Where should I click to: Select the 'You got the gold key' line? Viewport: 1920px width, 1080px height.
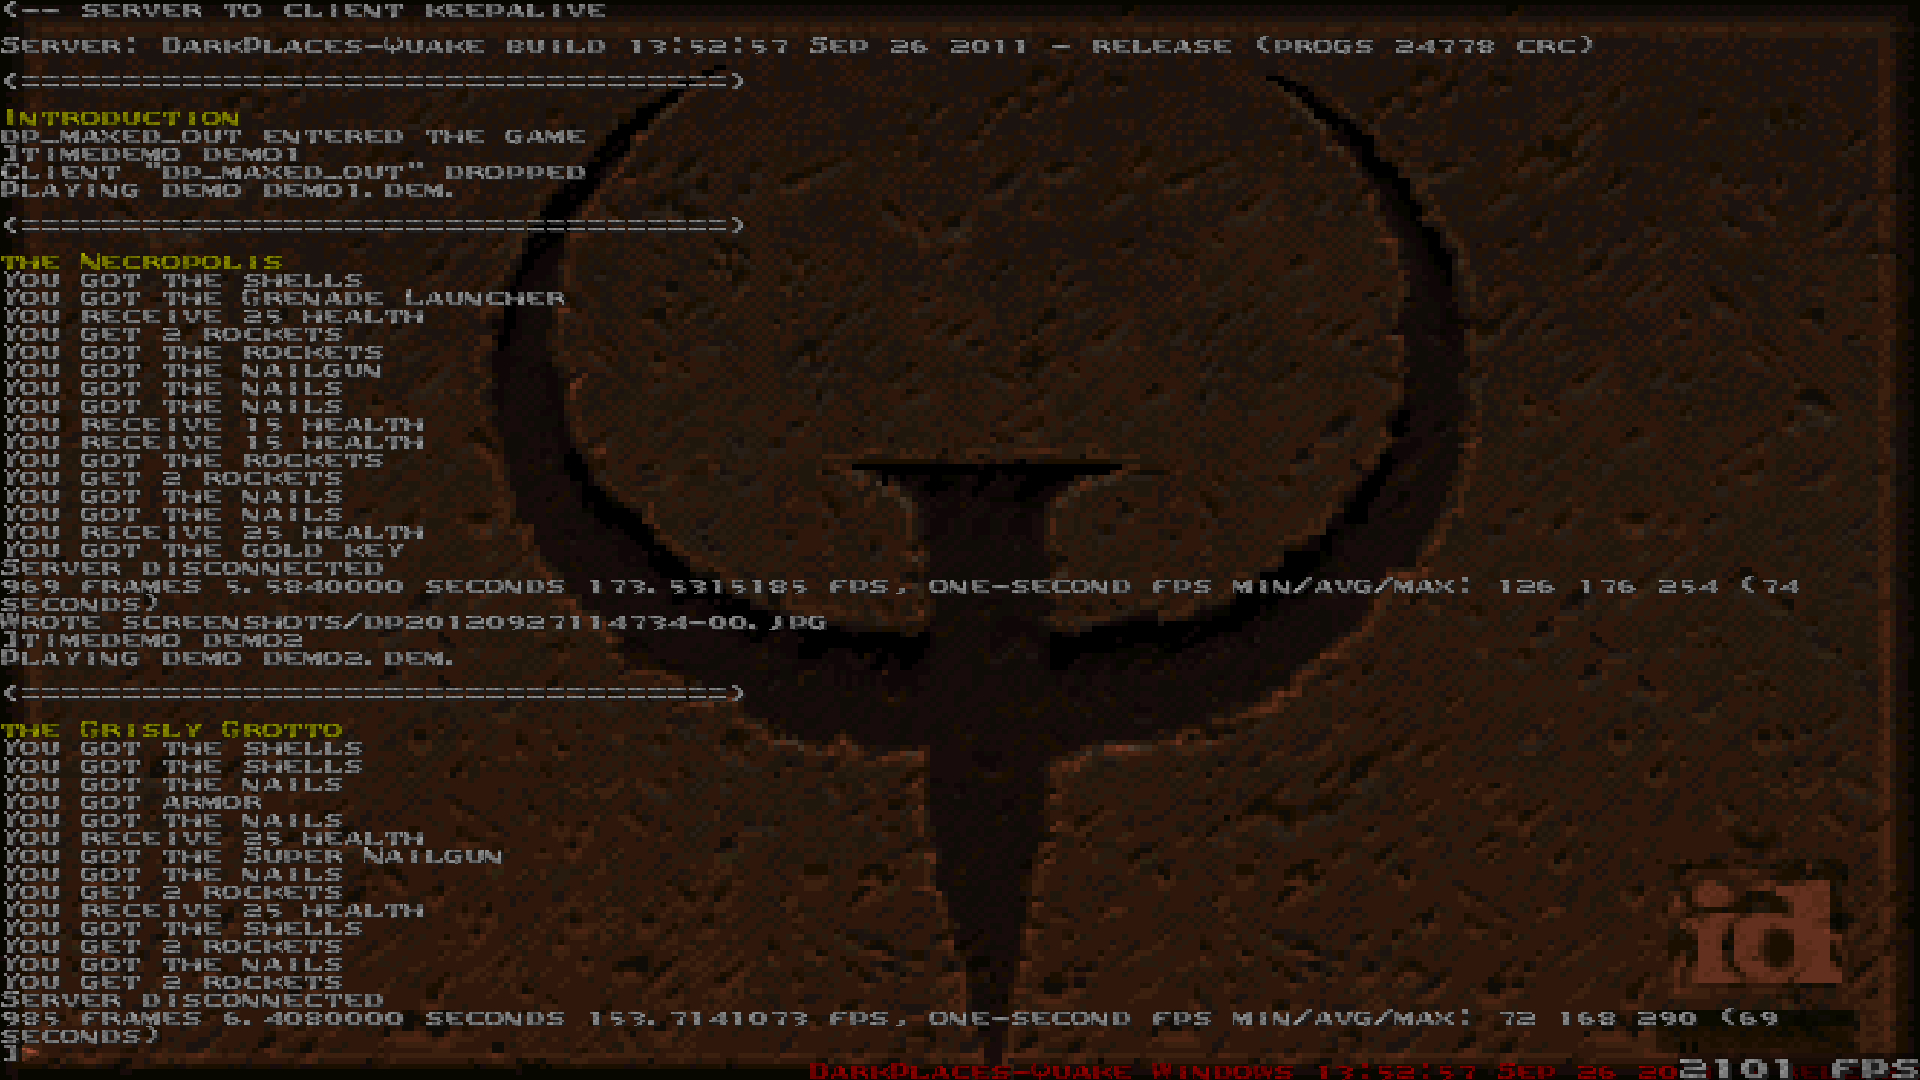(x=202, y=550)
